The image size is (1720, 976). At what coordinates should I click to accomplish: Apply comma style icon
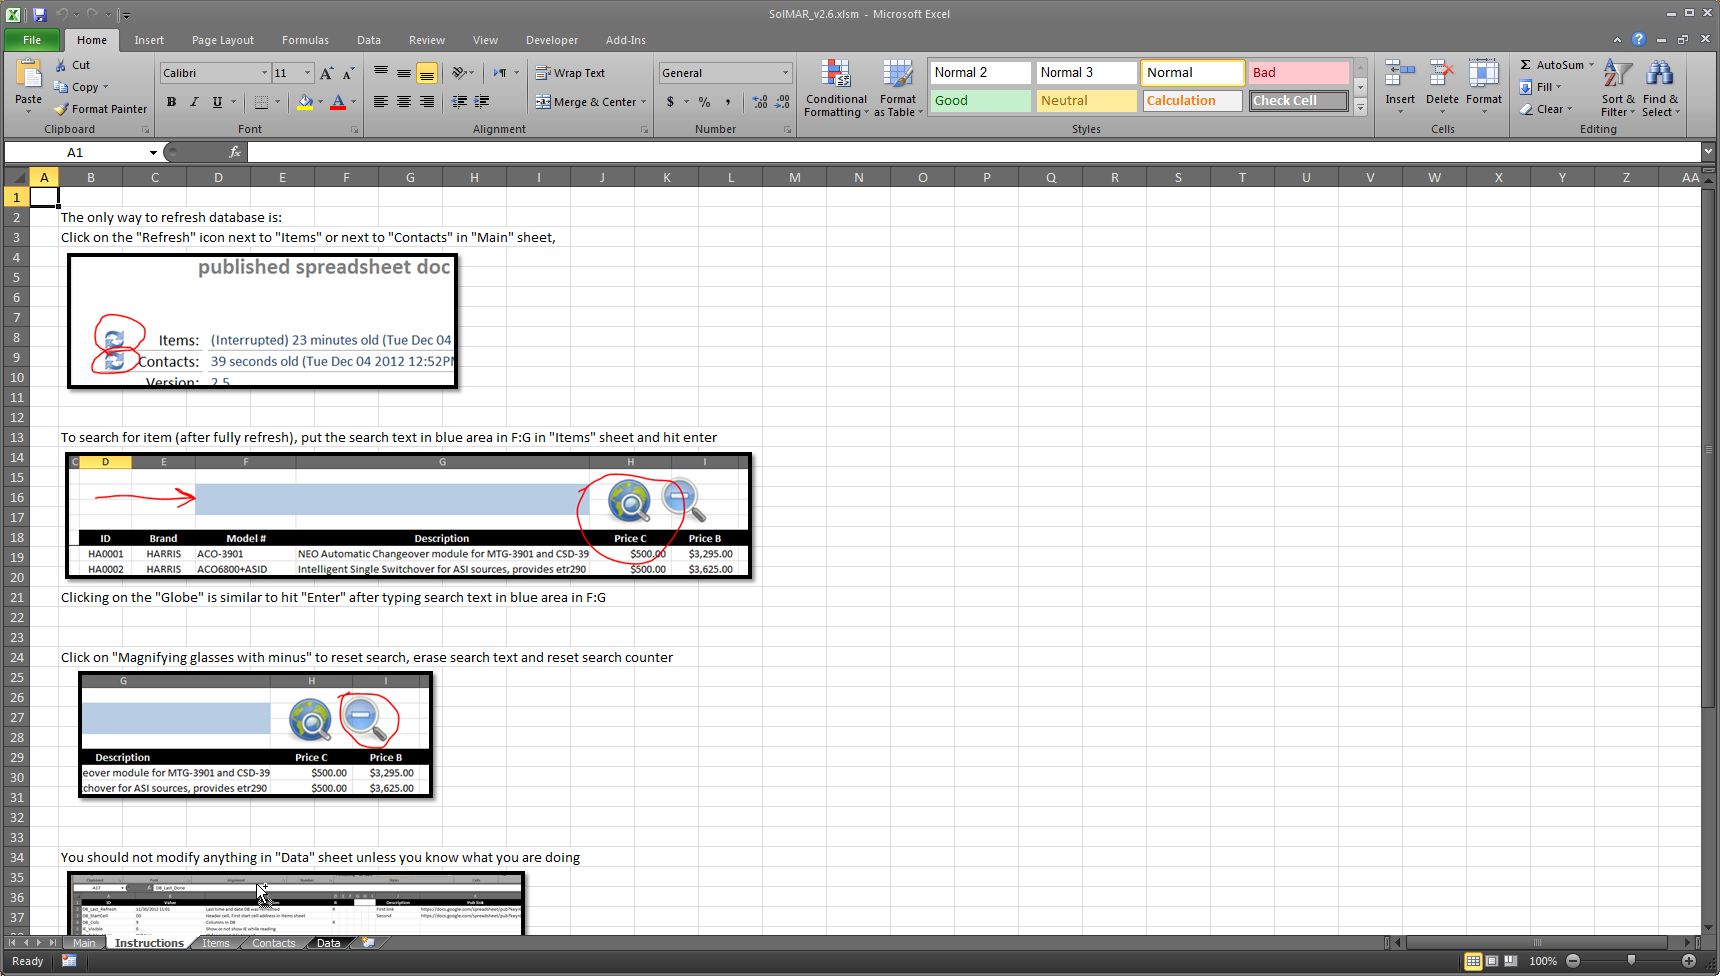point(727,102)
